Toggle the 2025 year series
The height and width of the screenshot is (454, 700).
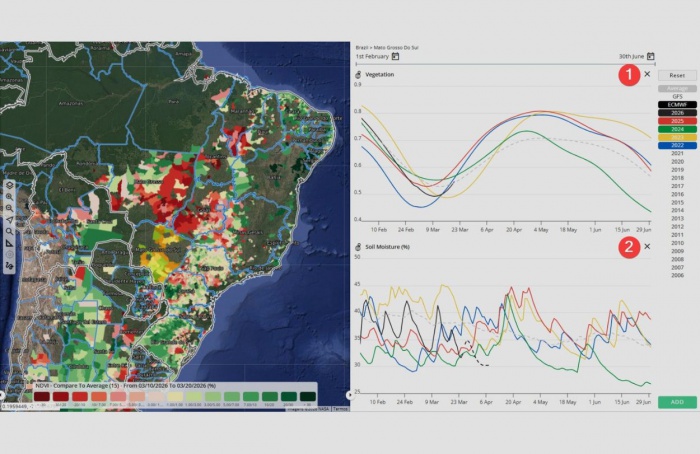[677, 120]
